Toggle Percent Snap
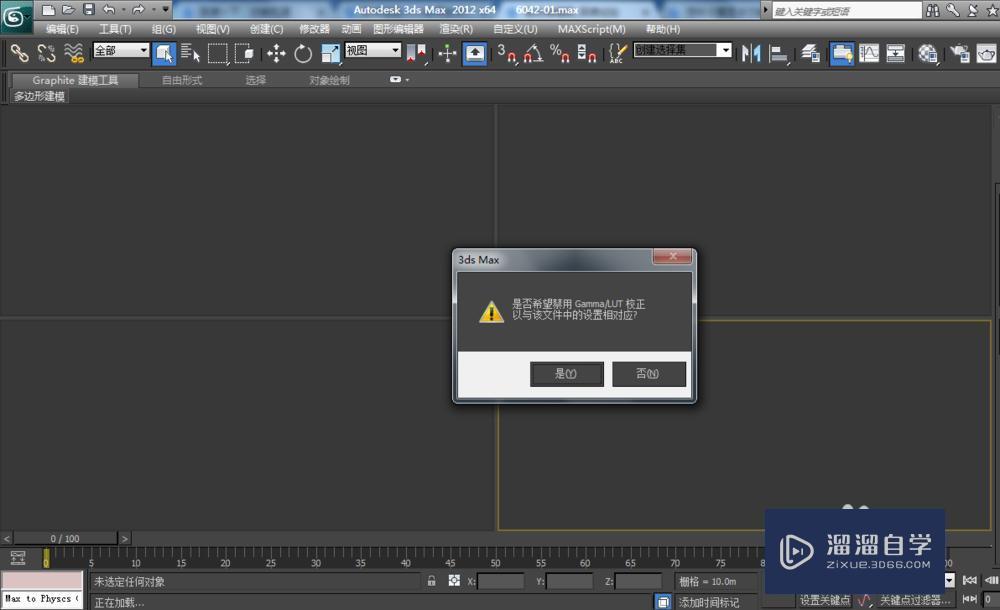The height and width of the screenshot is (610, 1000). click(559, 54)
